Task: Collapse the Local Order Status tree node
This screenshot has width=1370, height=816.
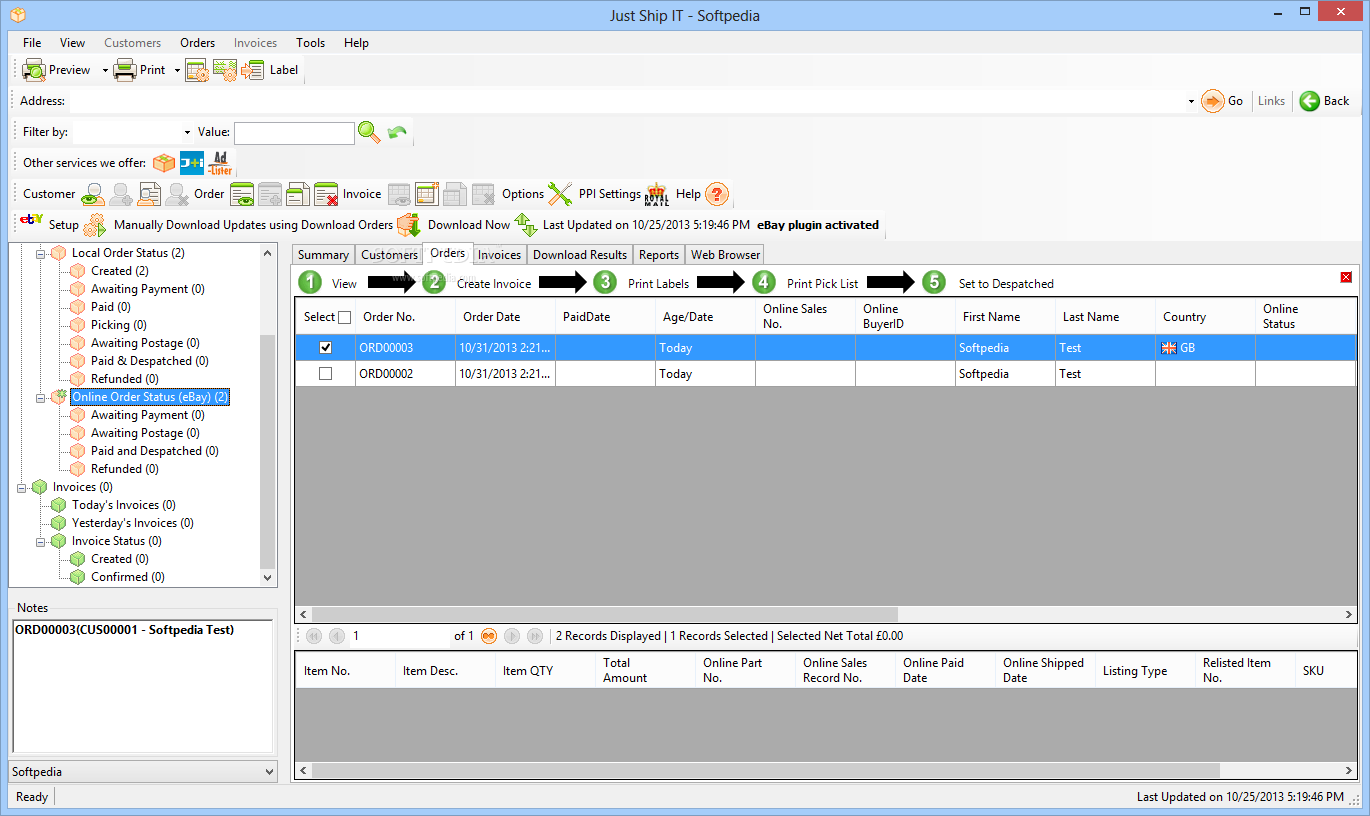Action: [x=42, y=254]
